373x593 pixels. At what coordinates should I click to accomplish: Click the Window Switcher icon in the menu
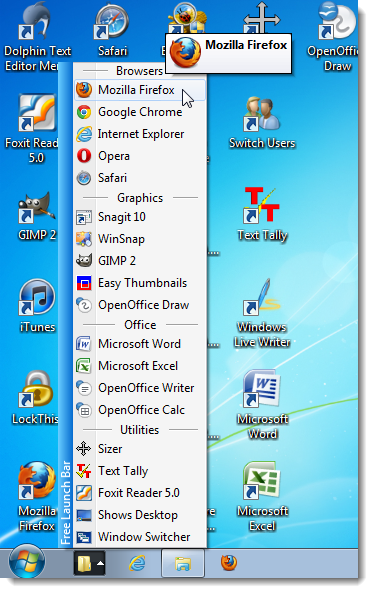coord(84,537)
